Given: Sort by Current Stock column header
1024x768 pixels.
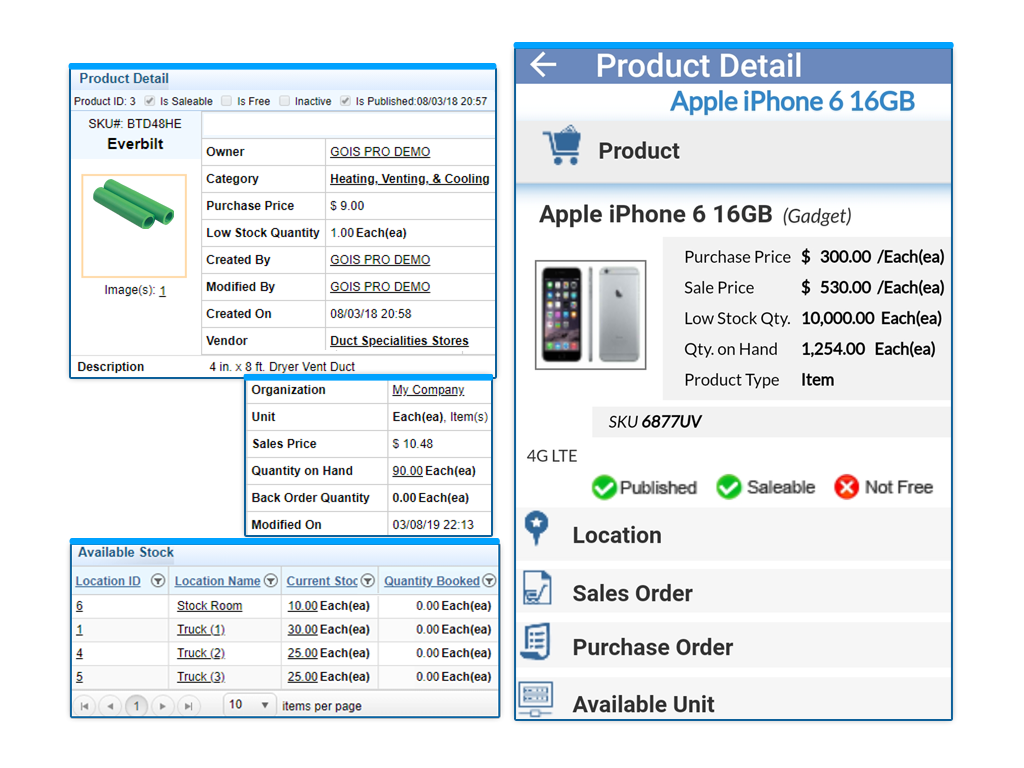Looking at the screenshot, I should [322, 581].
